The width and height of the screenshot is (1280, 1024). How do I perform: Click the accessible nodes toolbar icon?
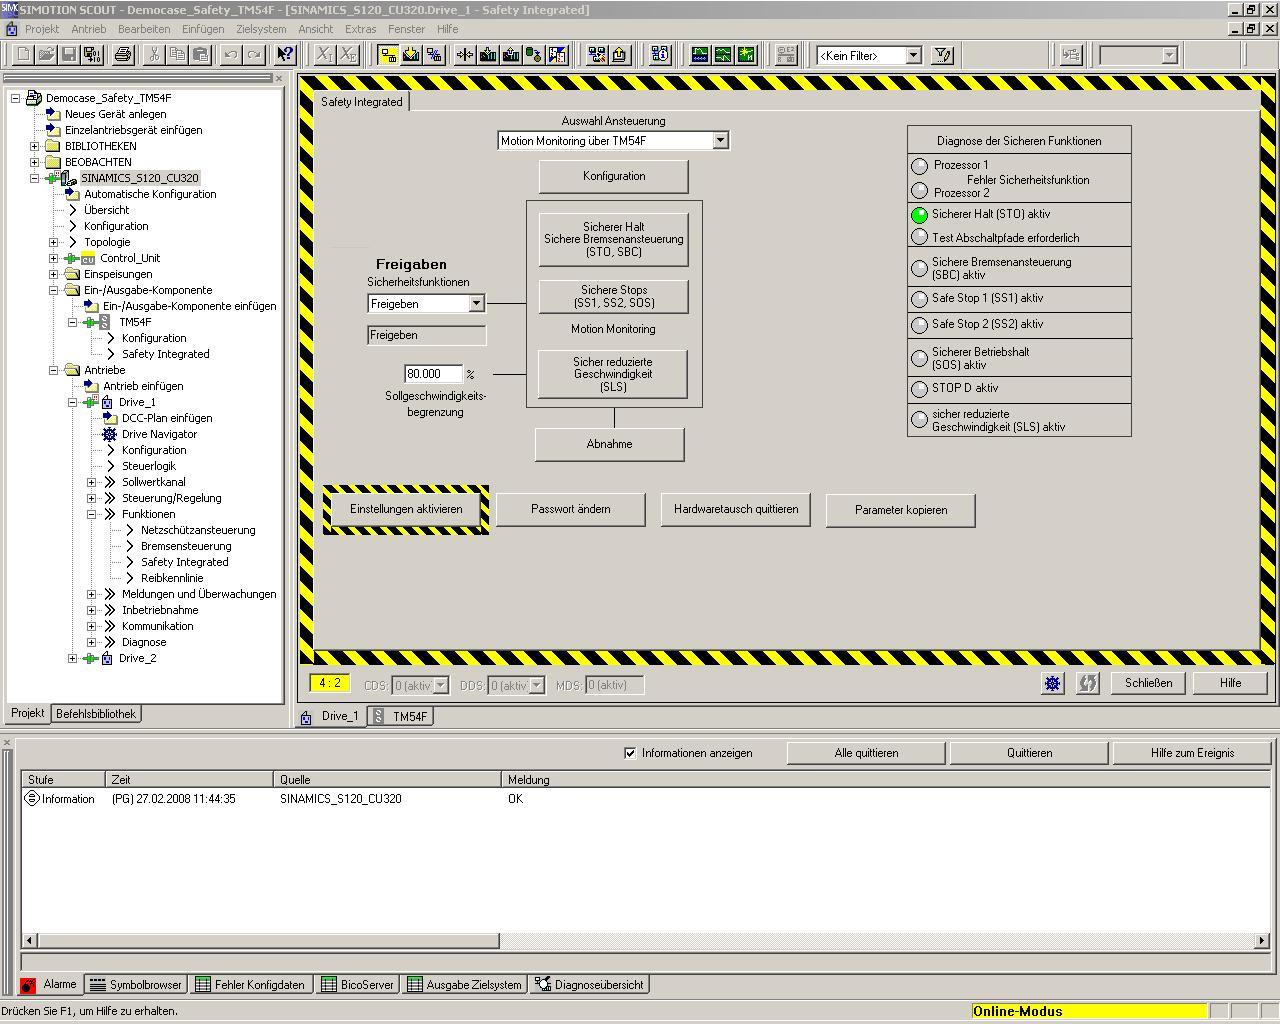point(597,55)
